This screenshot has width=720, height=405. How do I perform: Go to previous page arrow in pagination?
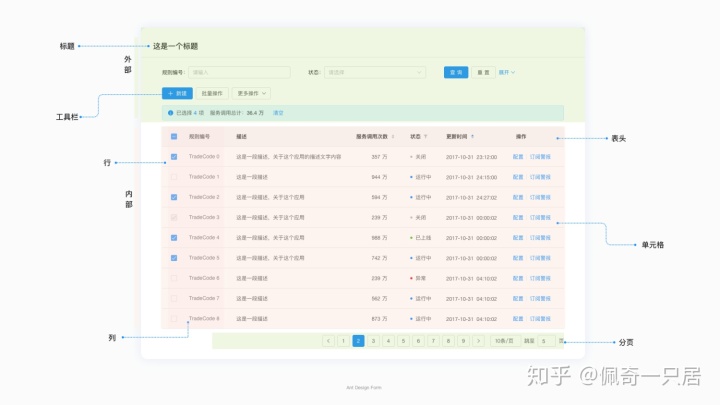pyautogui.click(x=328, y=341)
